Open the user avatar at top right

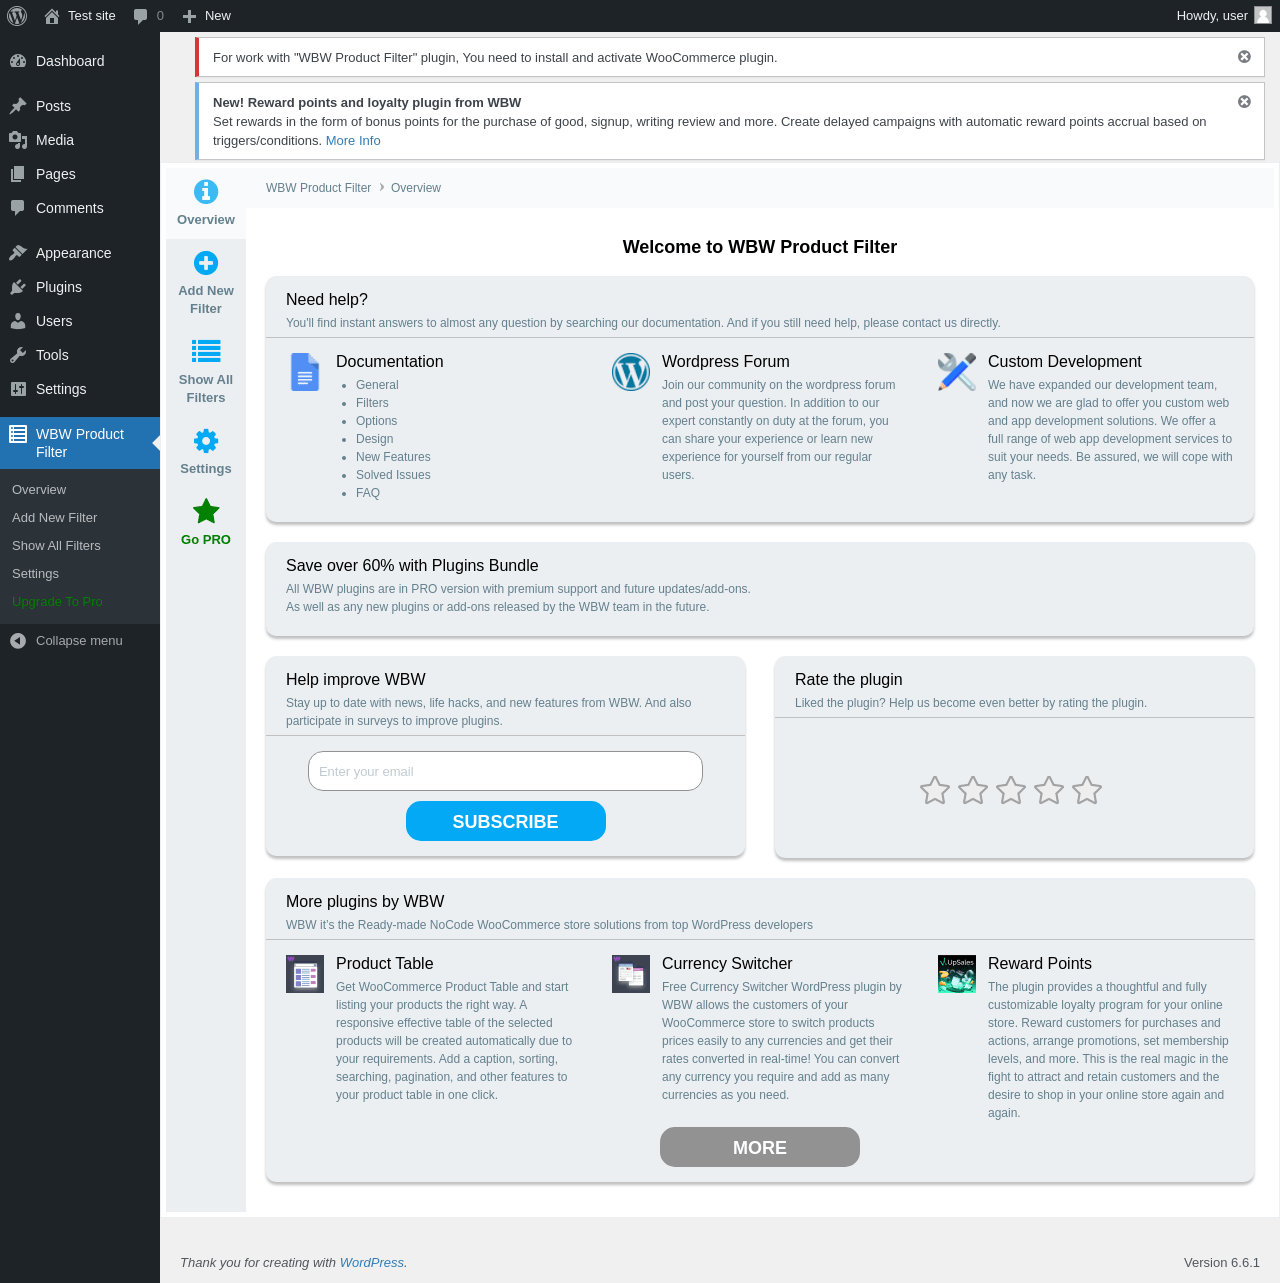point(1263,15)
